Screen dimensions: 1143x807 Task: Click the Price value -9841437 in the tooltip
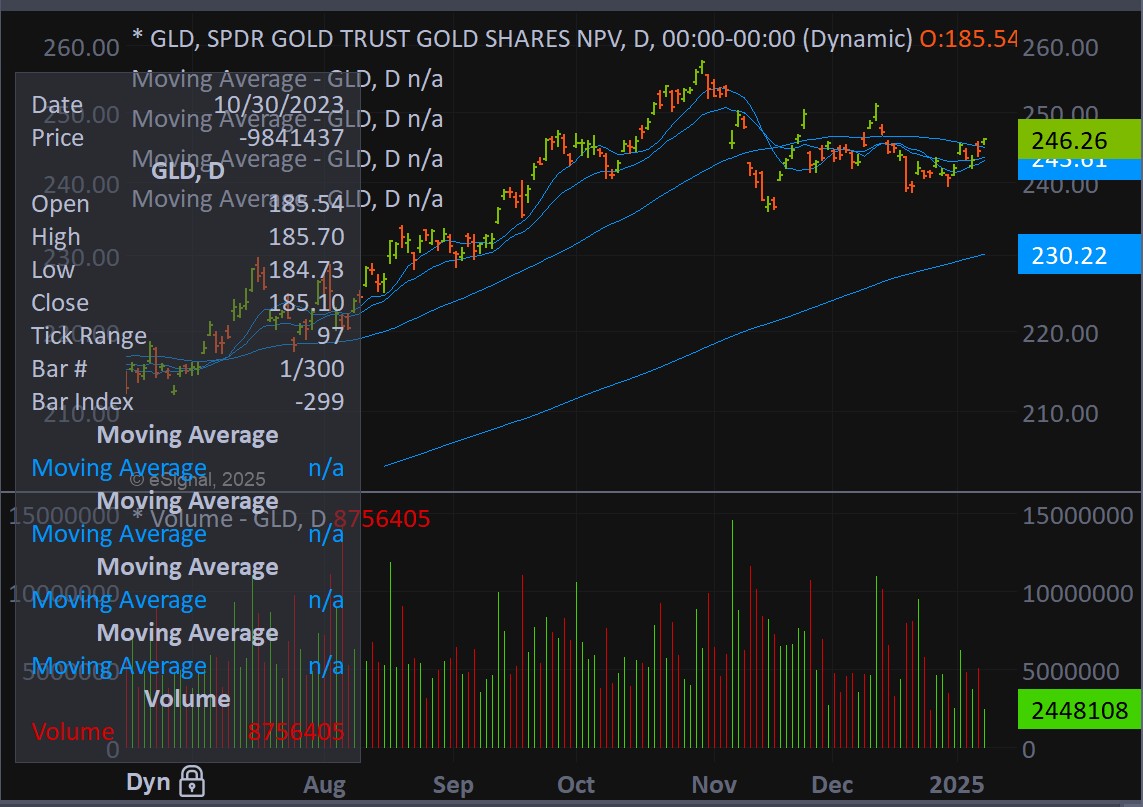coord(291,138)
